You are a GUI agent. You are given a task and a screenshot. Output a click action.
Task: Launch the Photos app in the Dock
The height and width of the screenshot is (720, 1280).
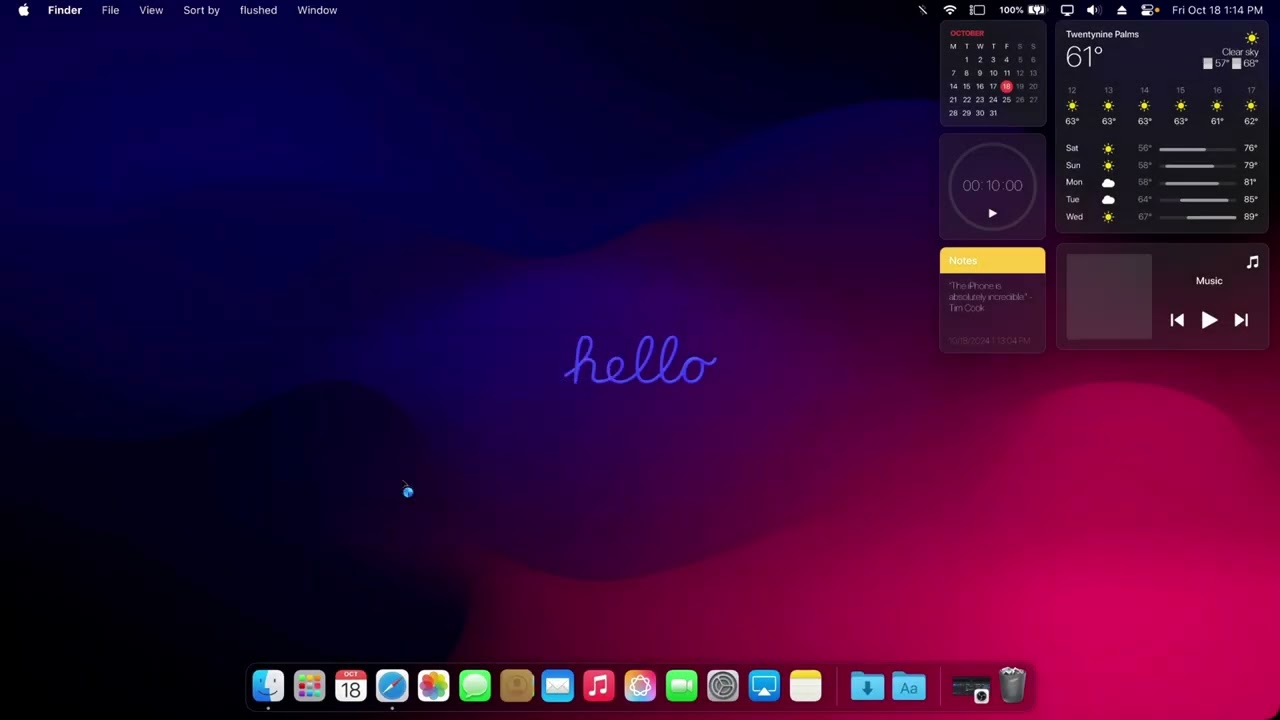[x=433, y=686]
